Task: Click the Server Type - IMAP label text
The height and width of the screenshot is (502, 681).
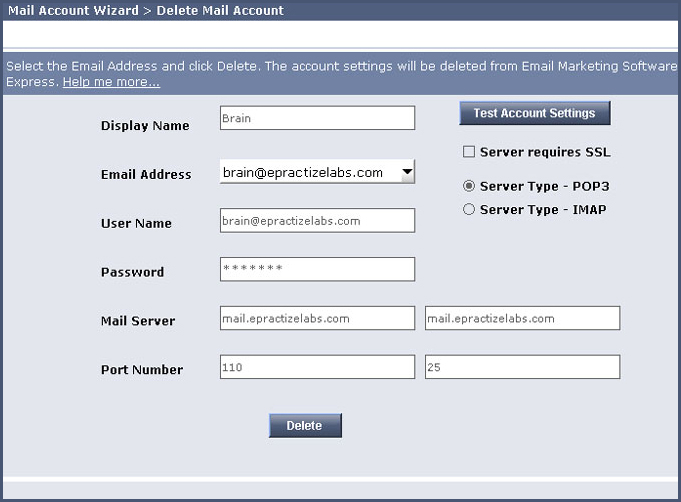Action: [543, 209]
